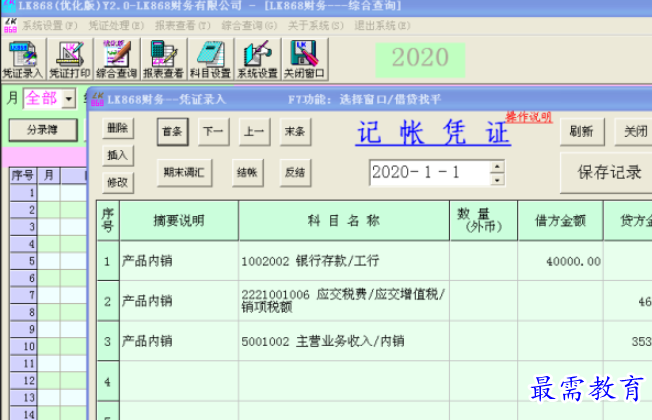
Task: Click the 插入 button
Action: (118, 156)
